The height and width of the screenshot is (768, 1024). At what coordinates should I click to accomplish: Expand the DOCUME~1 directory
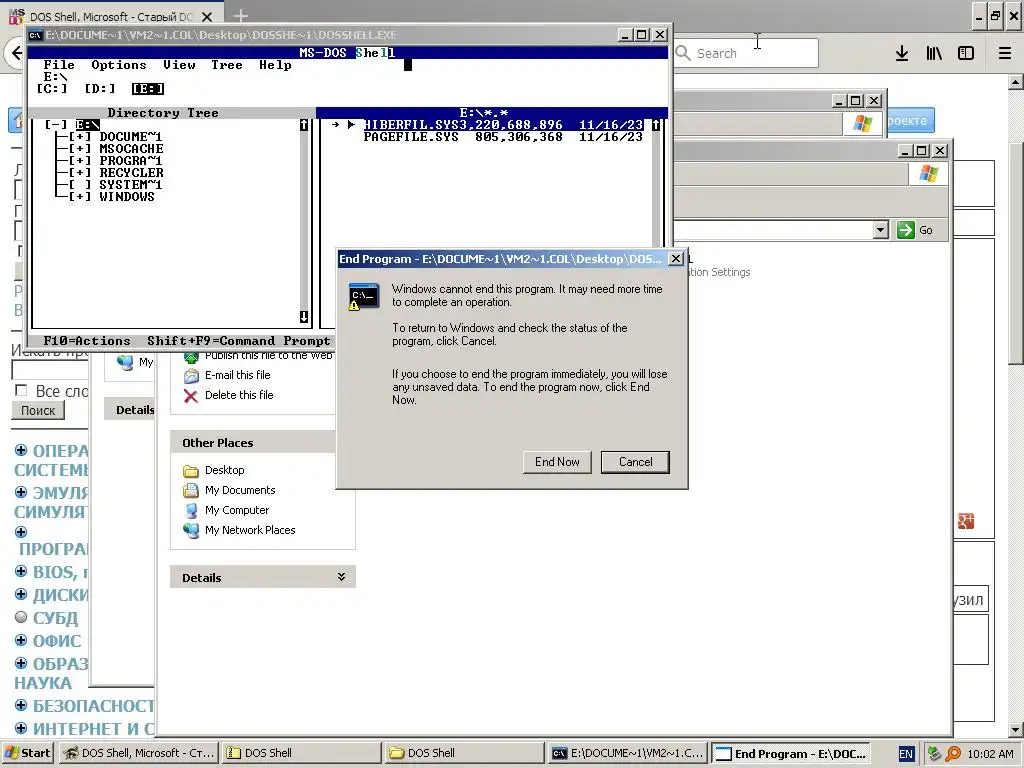[x=80, y=137]
